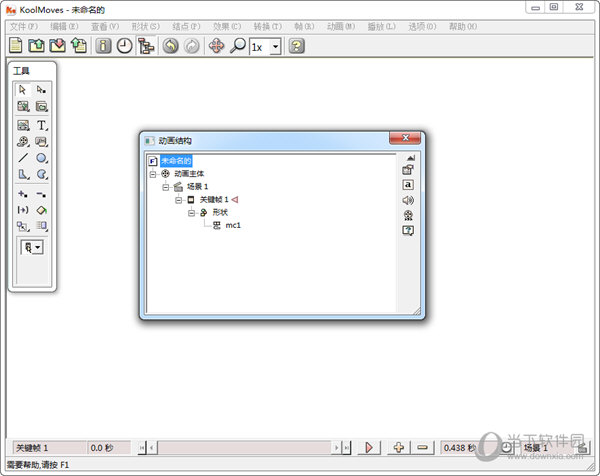
Task: Open the 编辑 (E) menu
Action: click(x=64, y=26)
